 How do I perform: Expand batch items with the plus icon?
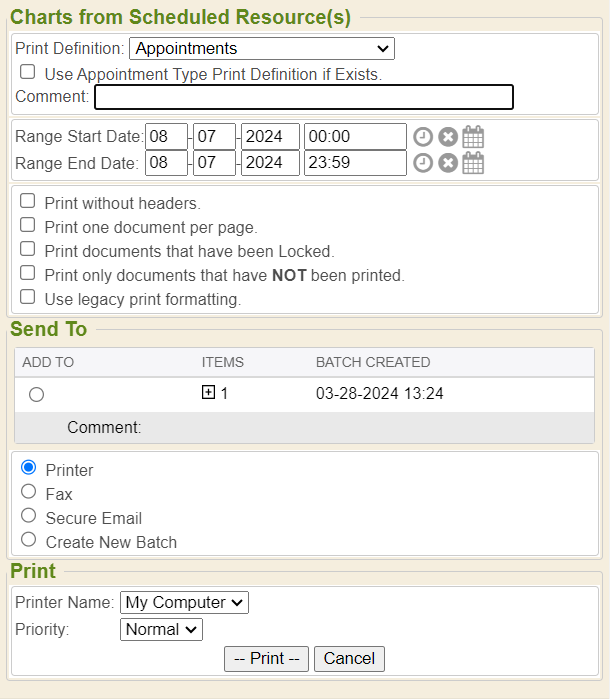coord(208,393)
